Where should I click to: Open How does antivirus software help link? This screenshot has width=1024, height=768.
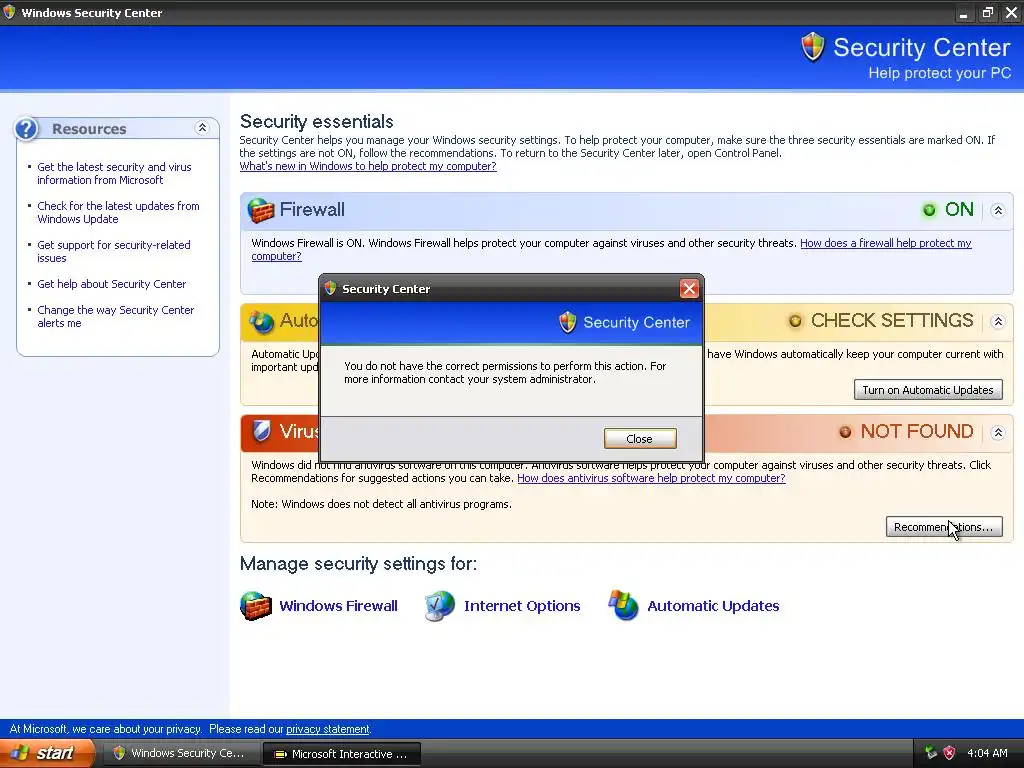651,478
